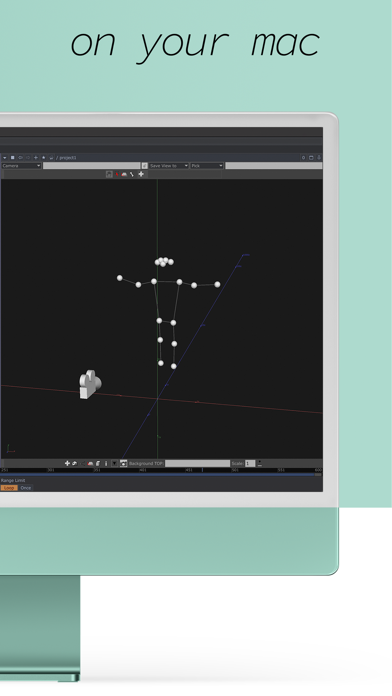Click the pin icon at path bar right end
Screen dimensions: 392x696
click(x=319, y=158)
